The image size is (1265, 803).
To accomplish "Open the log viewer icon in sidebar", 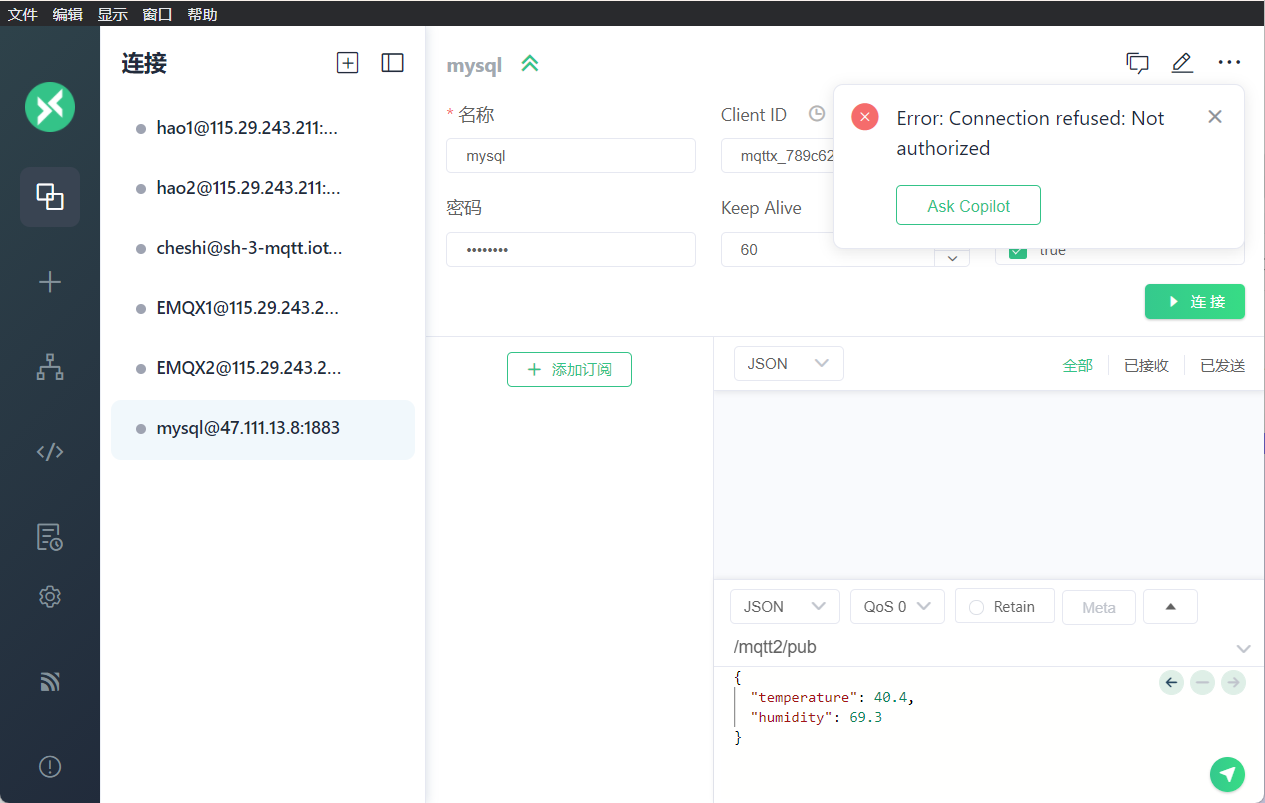I will point(50,537).
